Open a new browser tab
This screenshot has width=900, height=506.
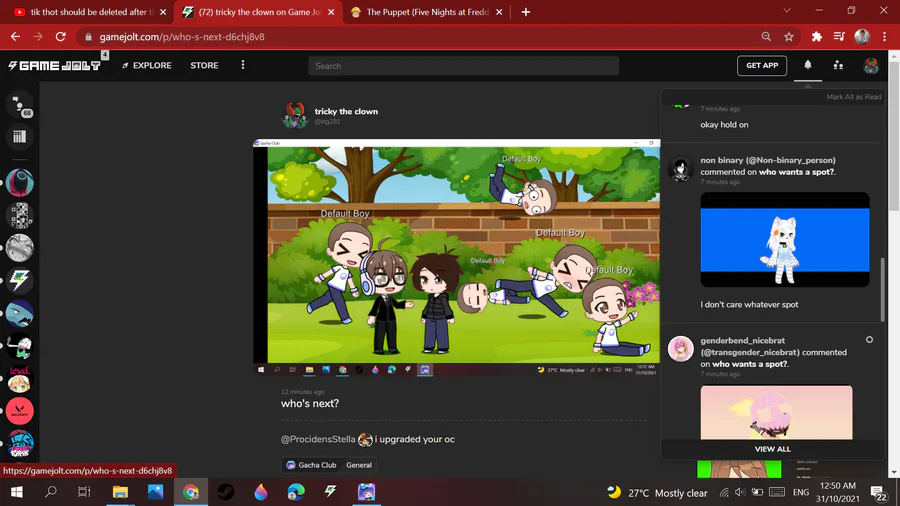(526, 12)
